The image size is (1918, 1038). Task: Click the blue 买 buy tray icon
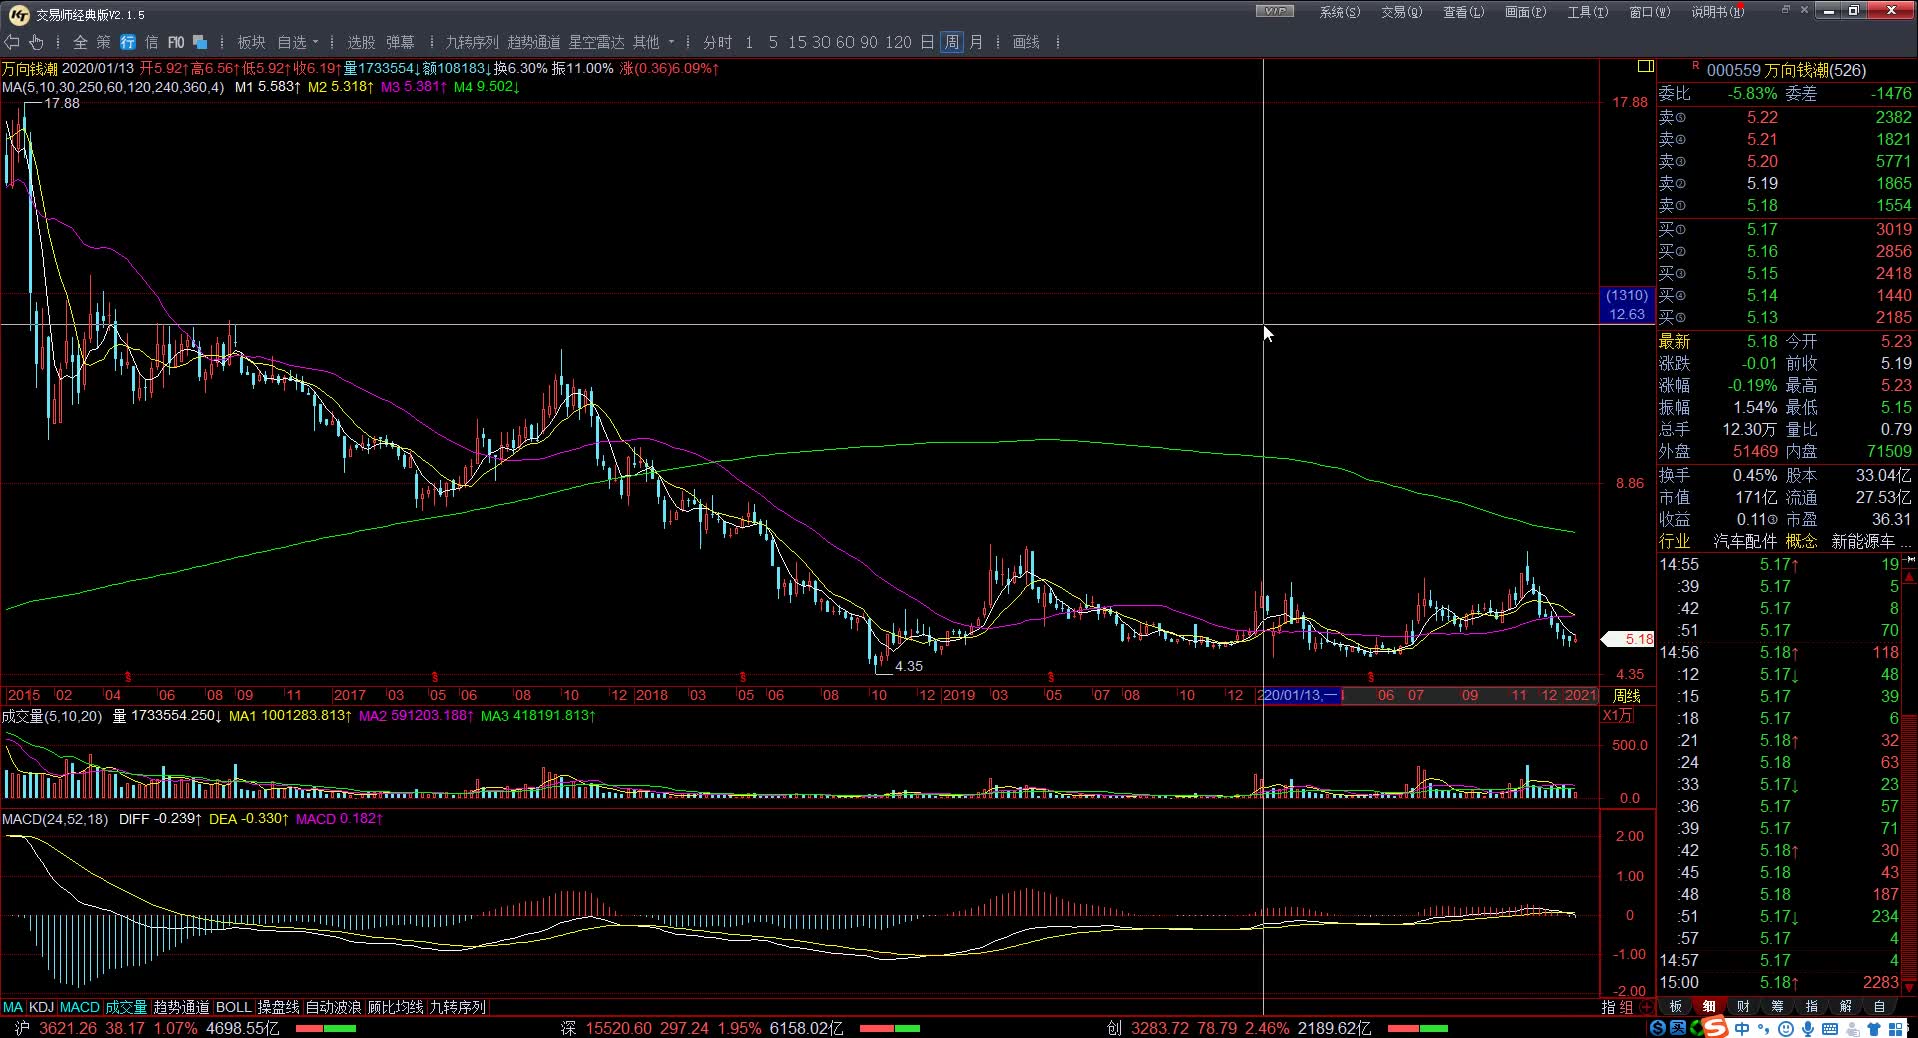1678,1028
